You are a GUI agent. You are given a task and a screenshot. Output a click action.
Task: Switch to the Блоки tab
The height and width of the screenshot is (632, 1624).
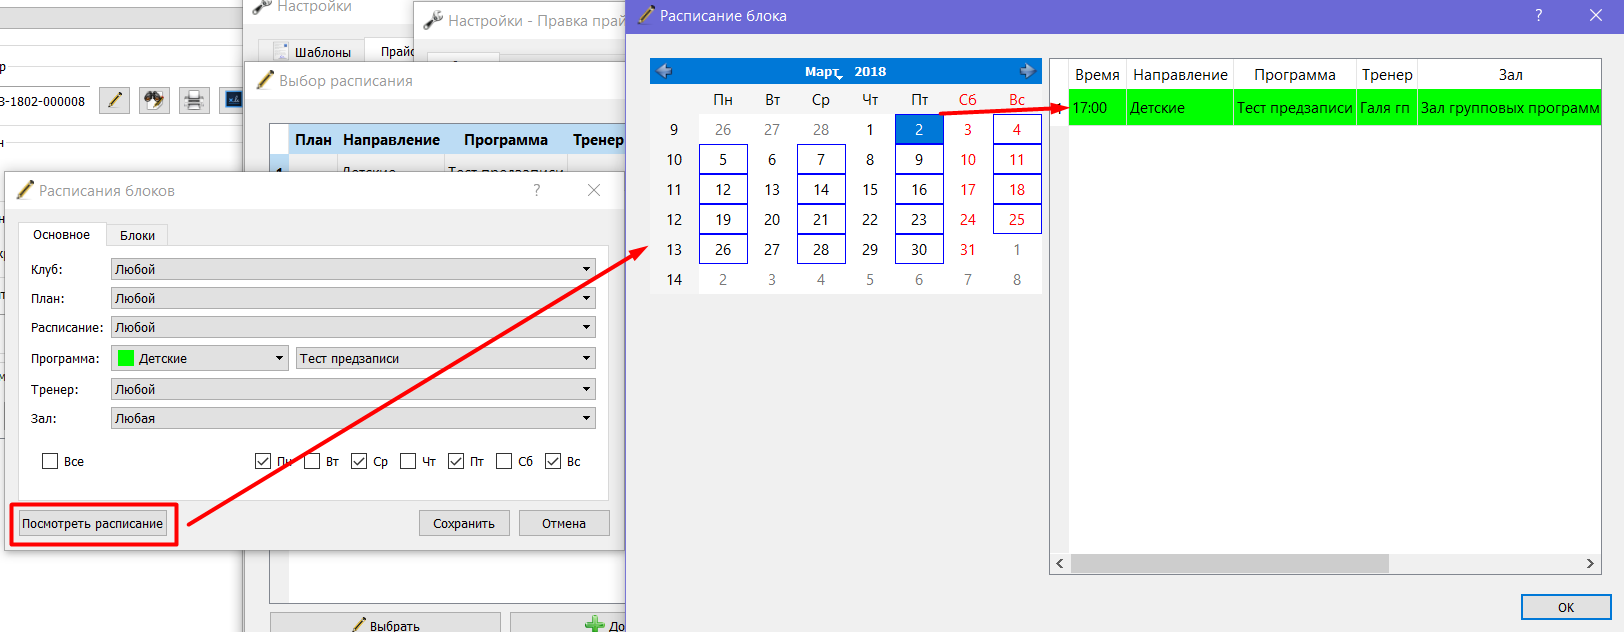pyautogui.click(x=137, y=235)
